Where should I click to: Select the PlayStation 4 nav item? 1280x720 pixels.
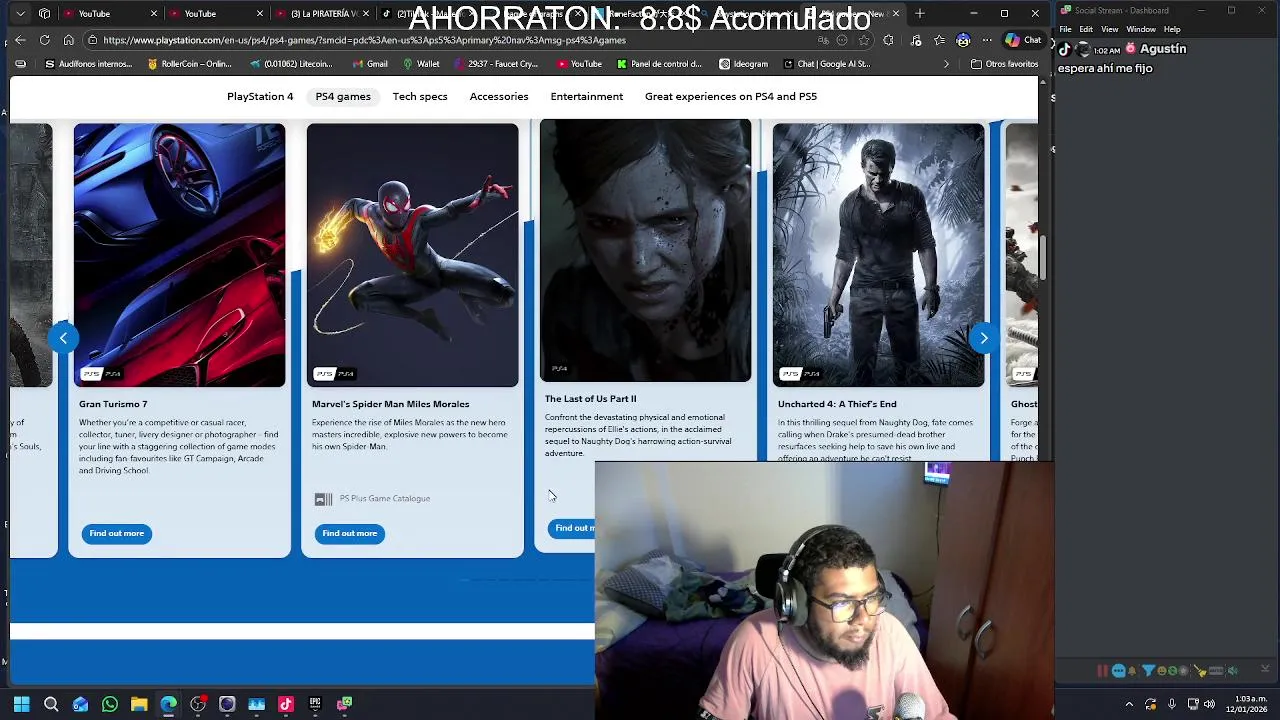click(x=260, y=96)
